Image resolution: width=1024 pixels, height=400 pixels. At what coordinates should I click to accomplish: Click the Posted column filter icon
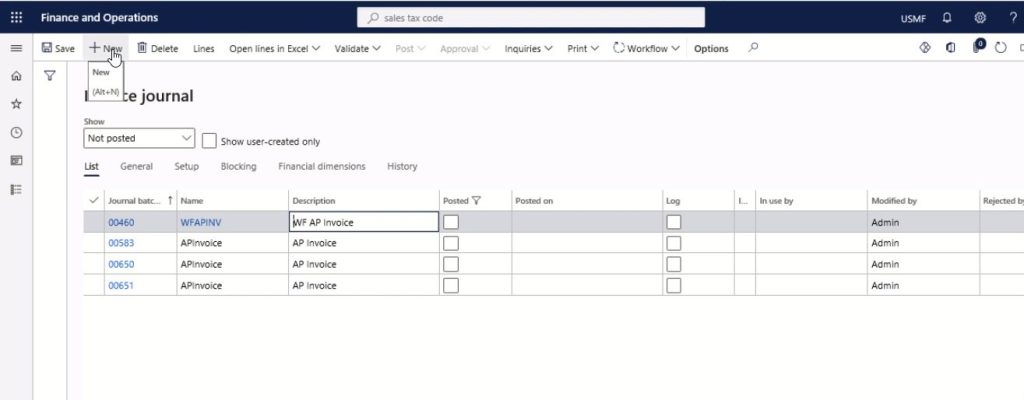[476, 201]
